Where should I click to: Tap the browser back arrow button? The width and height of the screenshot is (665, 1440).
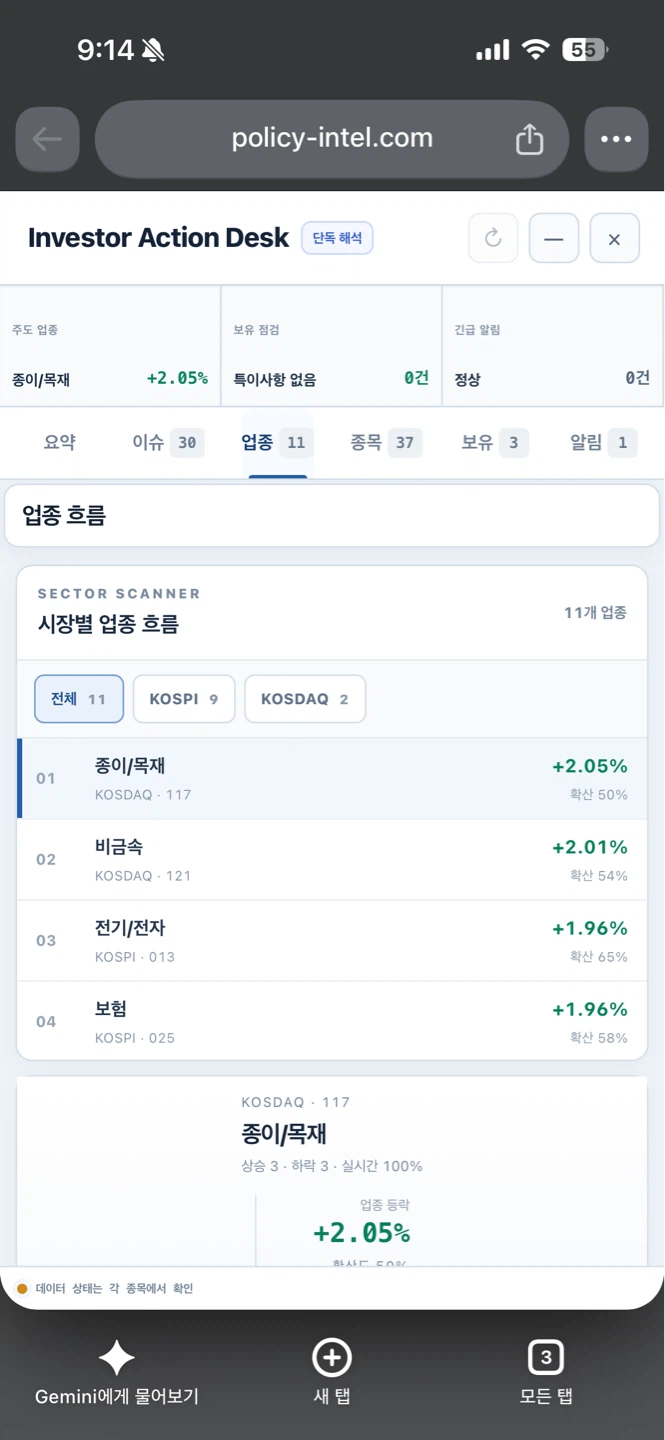(47, 139)
